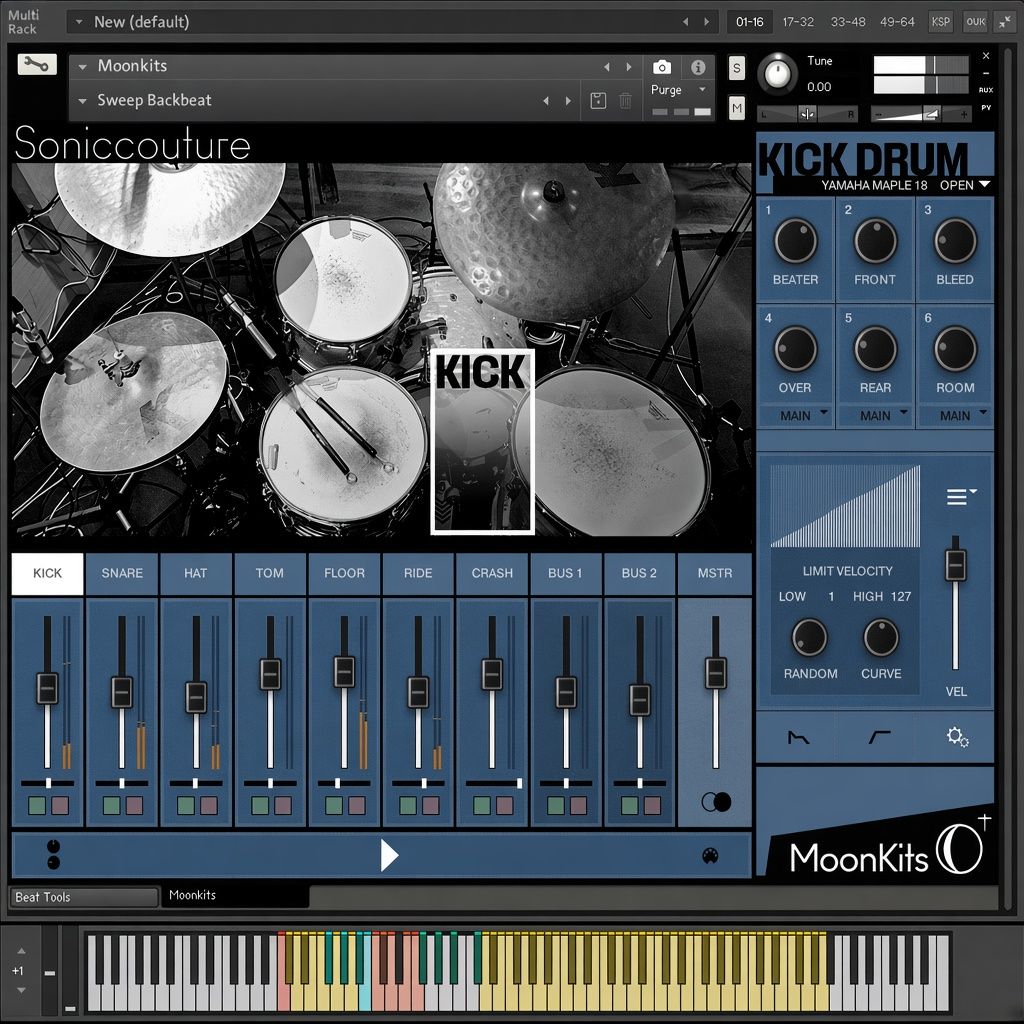Select previous snapshot arrow beside Sweep Backbeat
Viewport: 1024px width, 1024px height.
(545, 101)
